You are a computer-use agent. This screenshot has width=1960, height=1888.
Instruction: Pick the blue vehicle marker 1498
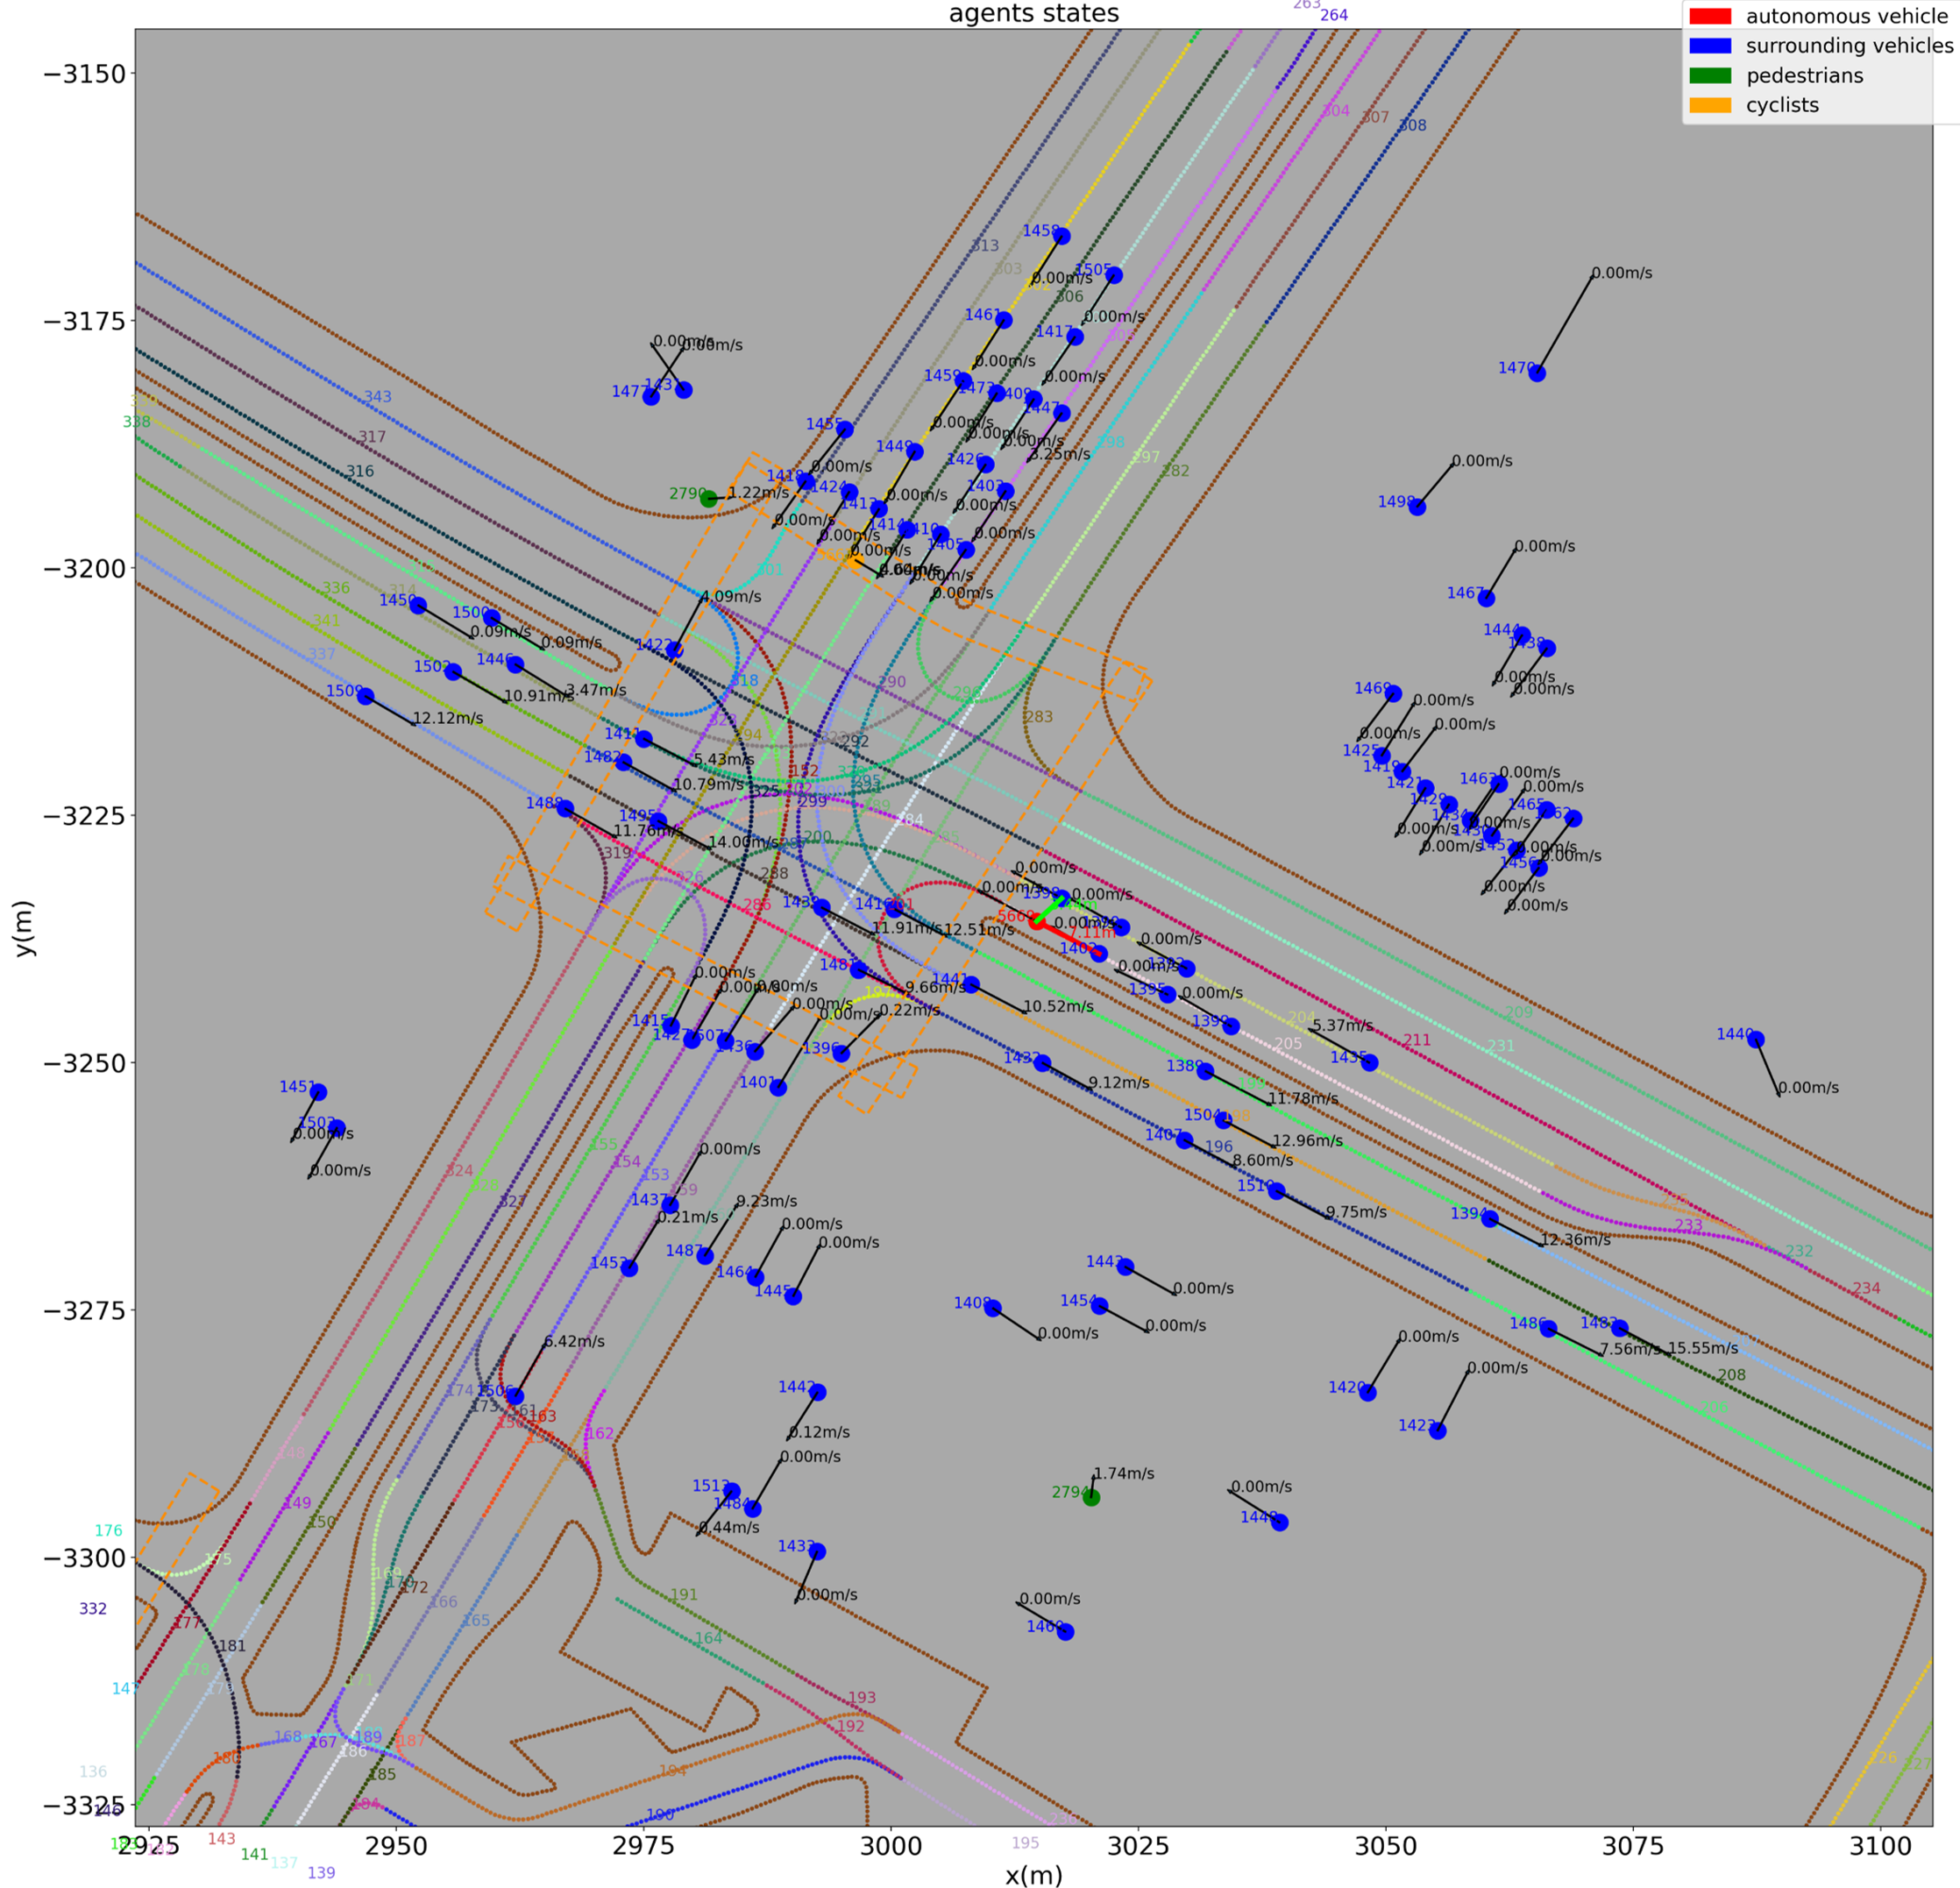(1417, 507)
